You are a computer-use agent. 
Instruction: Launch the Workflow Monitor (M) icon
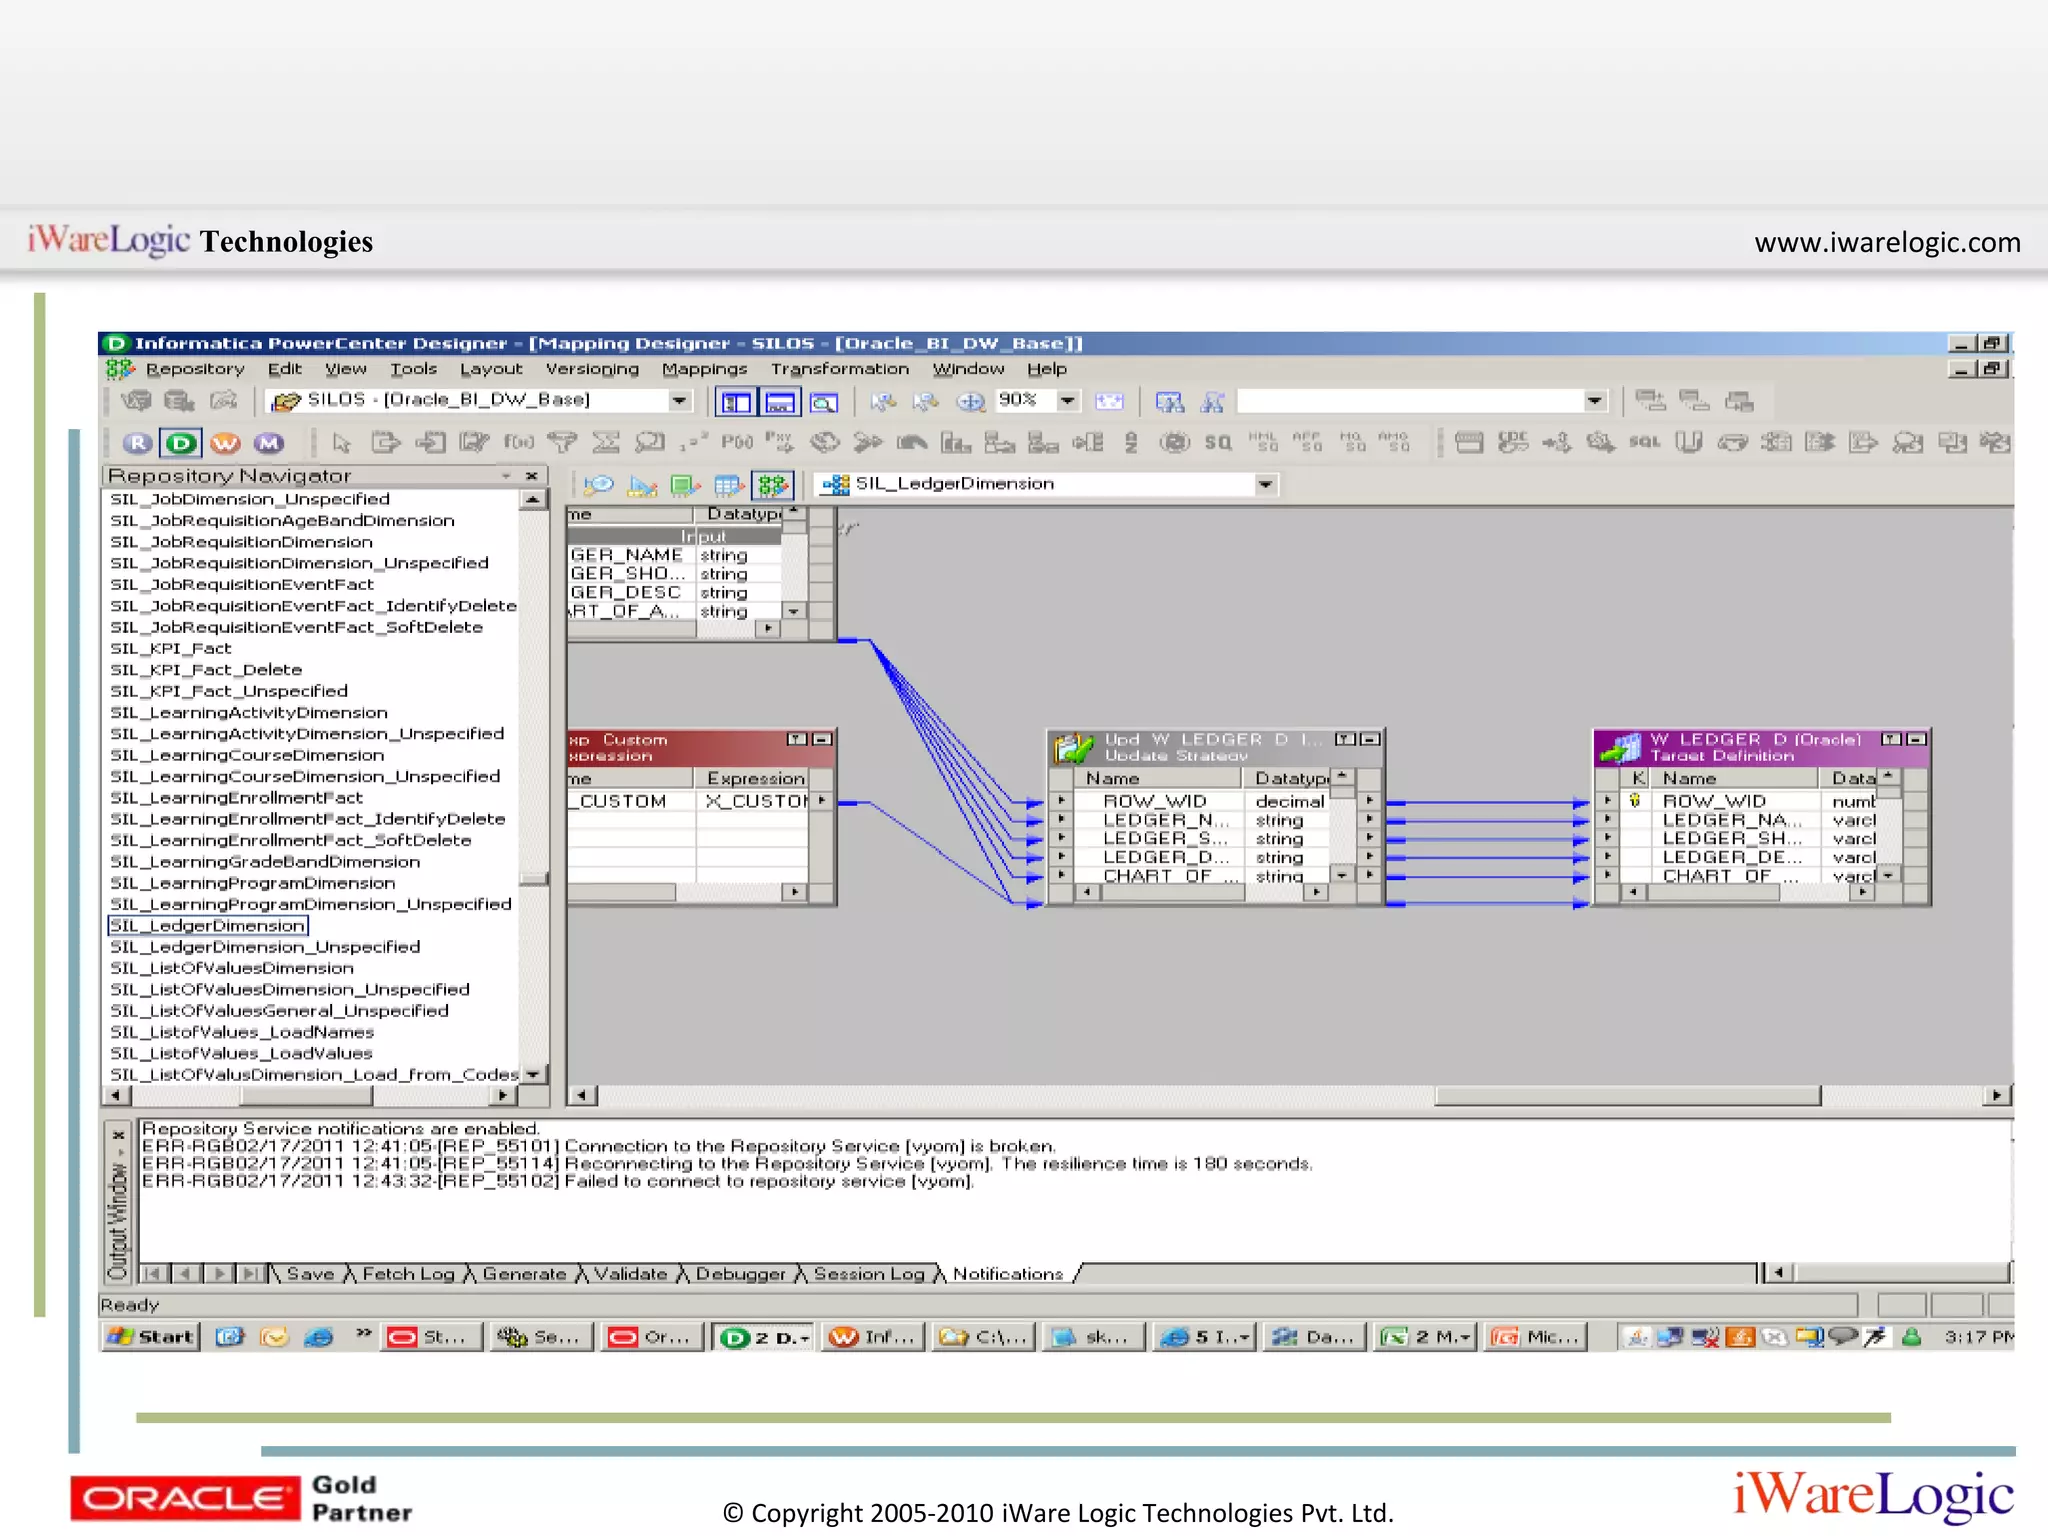pyautogui.click(x=268, y=443)
